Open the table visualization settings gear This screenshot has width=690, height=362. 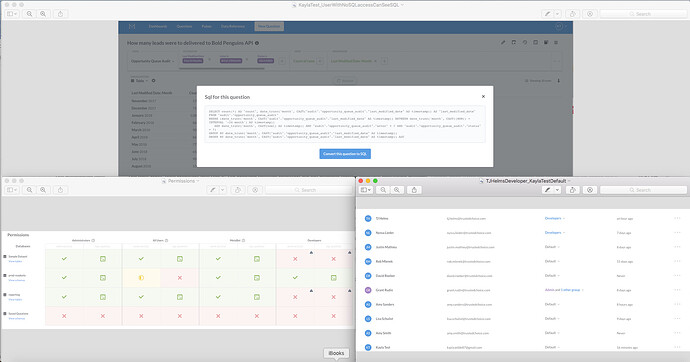click(x=154, y=80)
